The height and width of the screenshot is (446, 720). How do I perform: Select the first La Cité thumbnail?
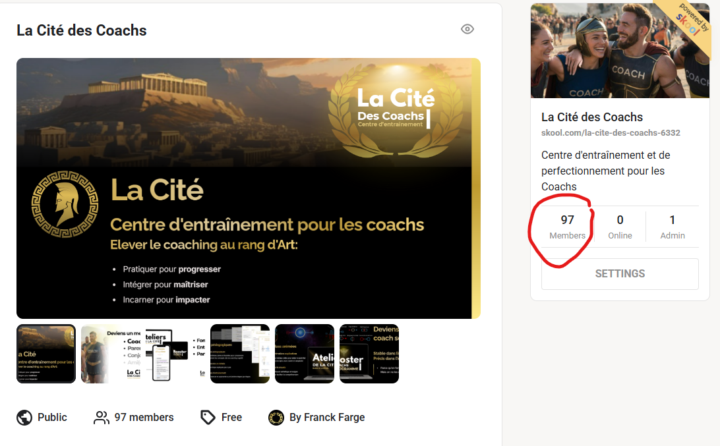click(46, 354)
